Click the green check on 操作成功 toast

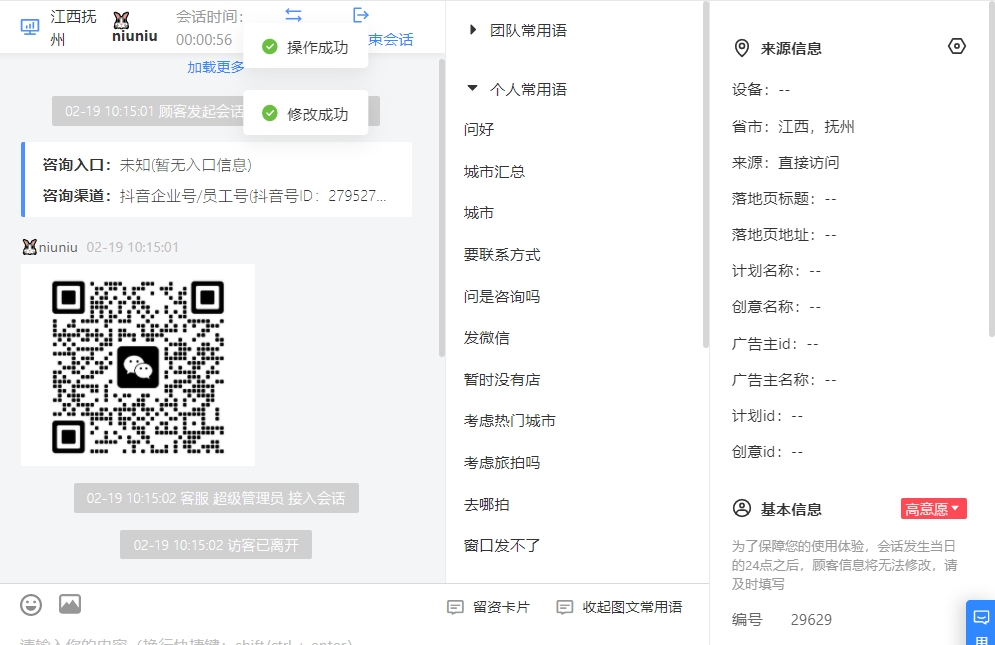270,46
